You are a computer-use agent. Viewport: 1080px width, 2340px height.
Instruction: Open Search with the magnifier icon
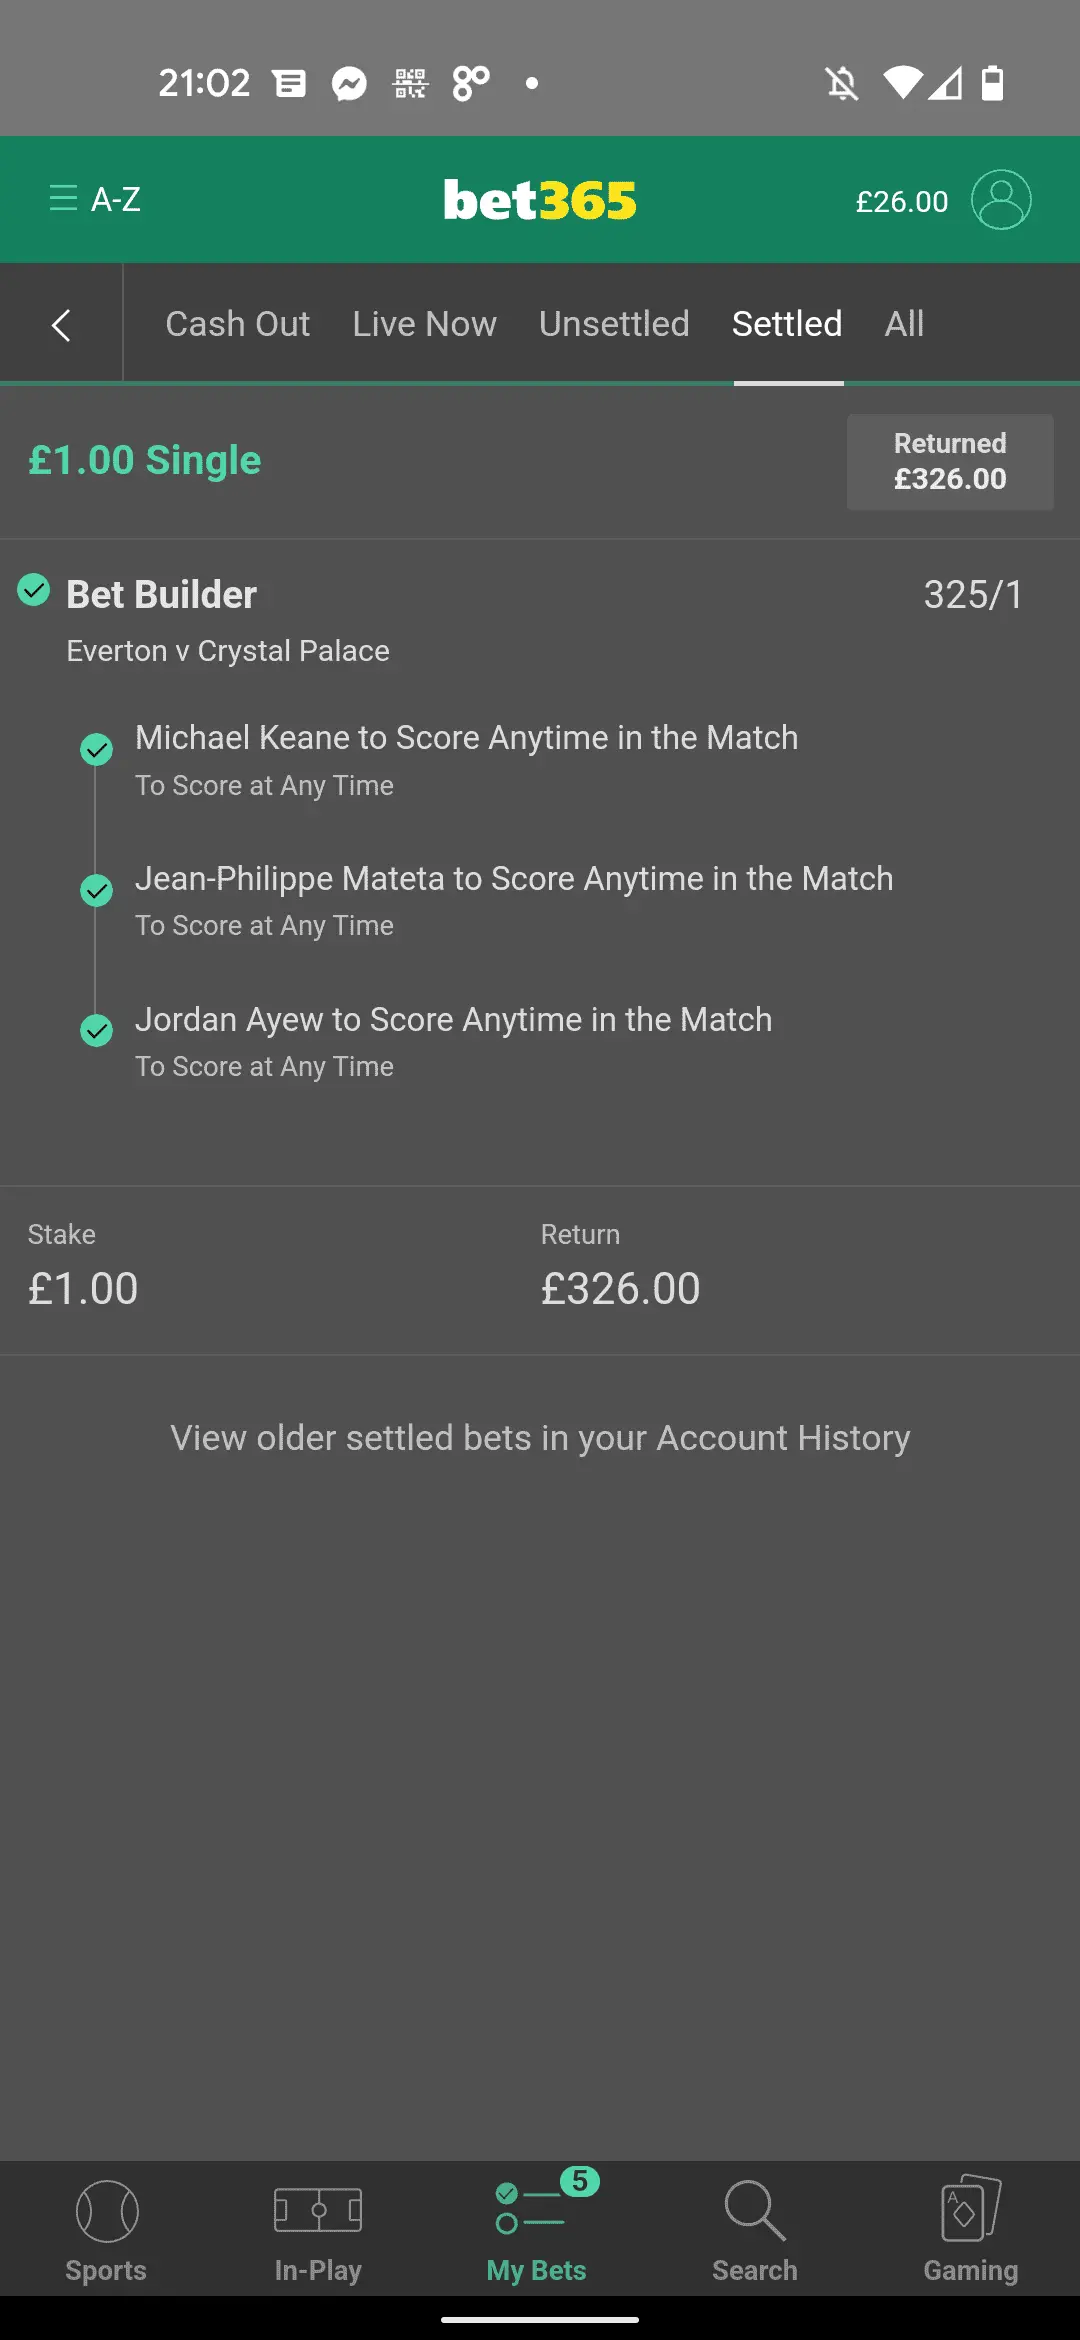(755, 2210)
